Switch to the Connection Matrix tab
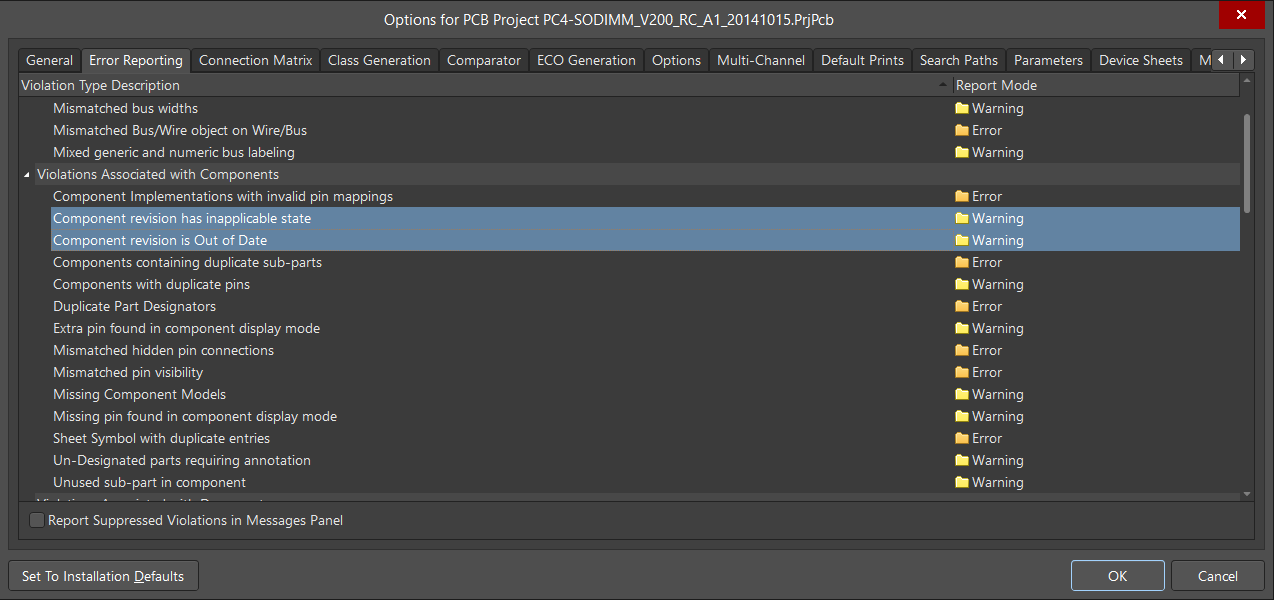Viewport: 1274px width, 600px height. (x=255, y=60)
